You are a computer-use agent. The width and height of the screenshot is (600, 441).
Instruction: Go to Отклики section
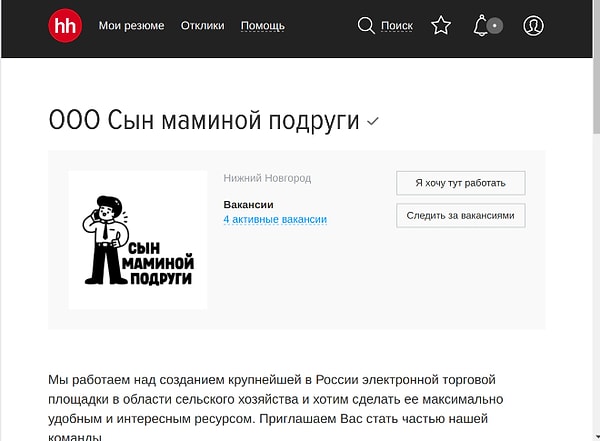tap(202, 26)
